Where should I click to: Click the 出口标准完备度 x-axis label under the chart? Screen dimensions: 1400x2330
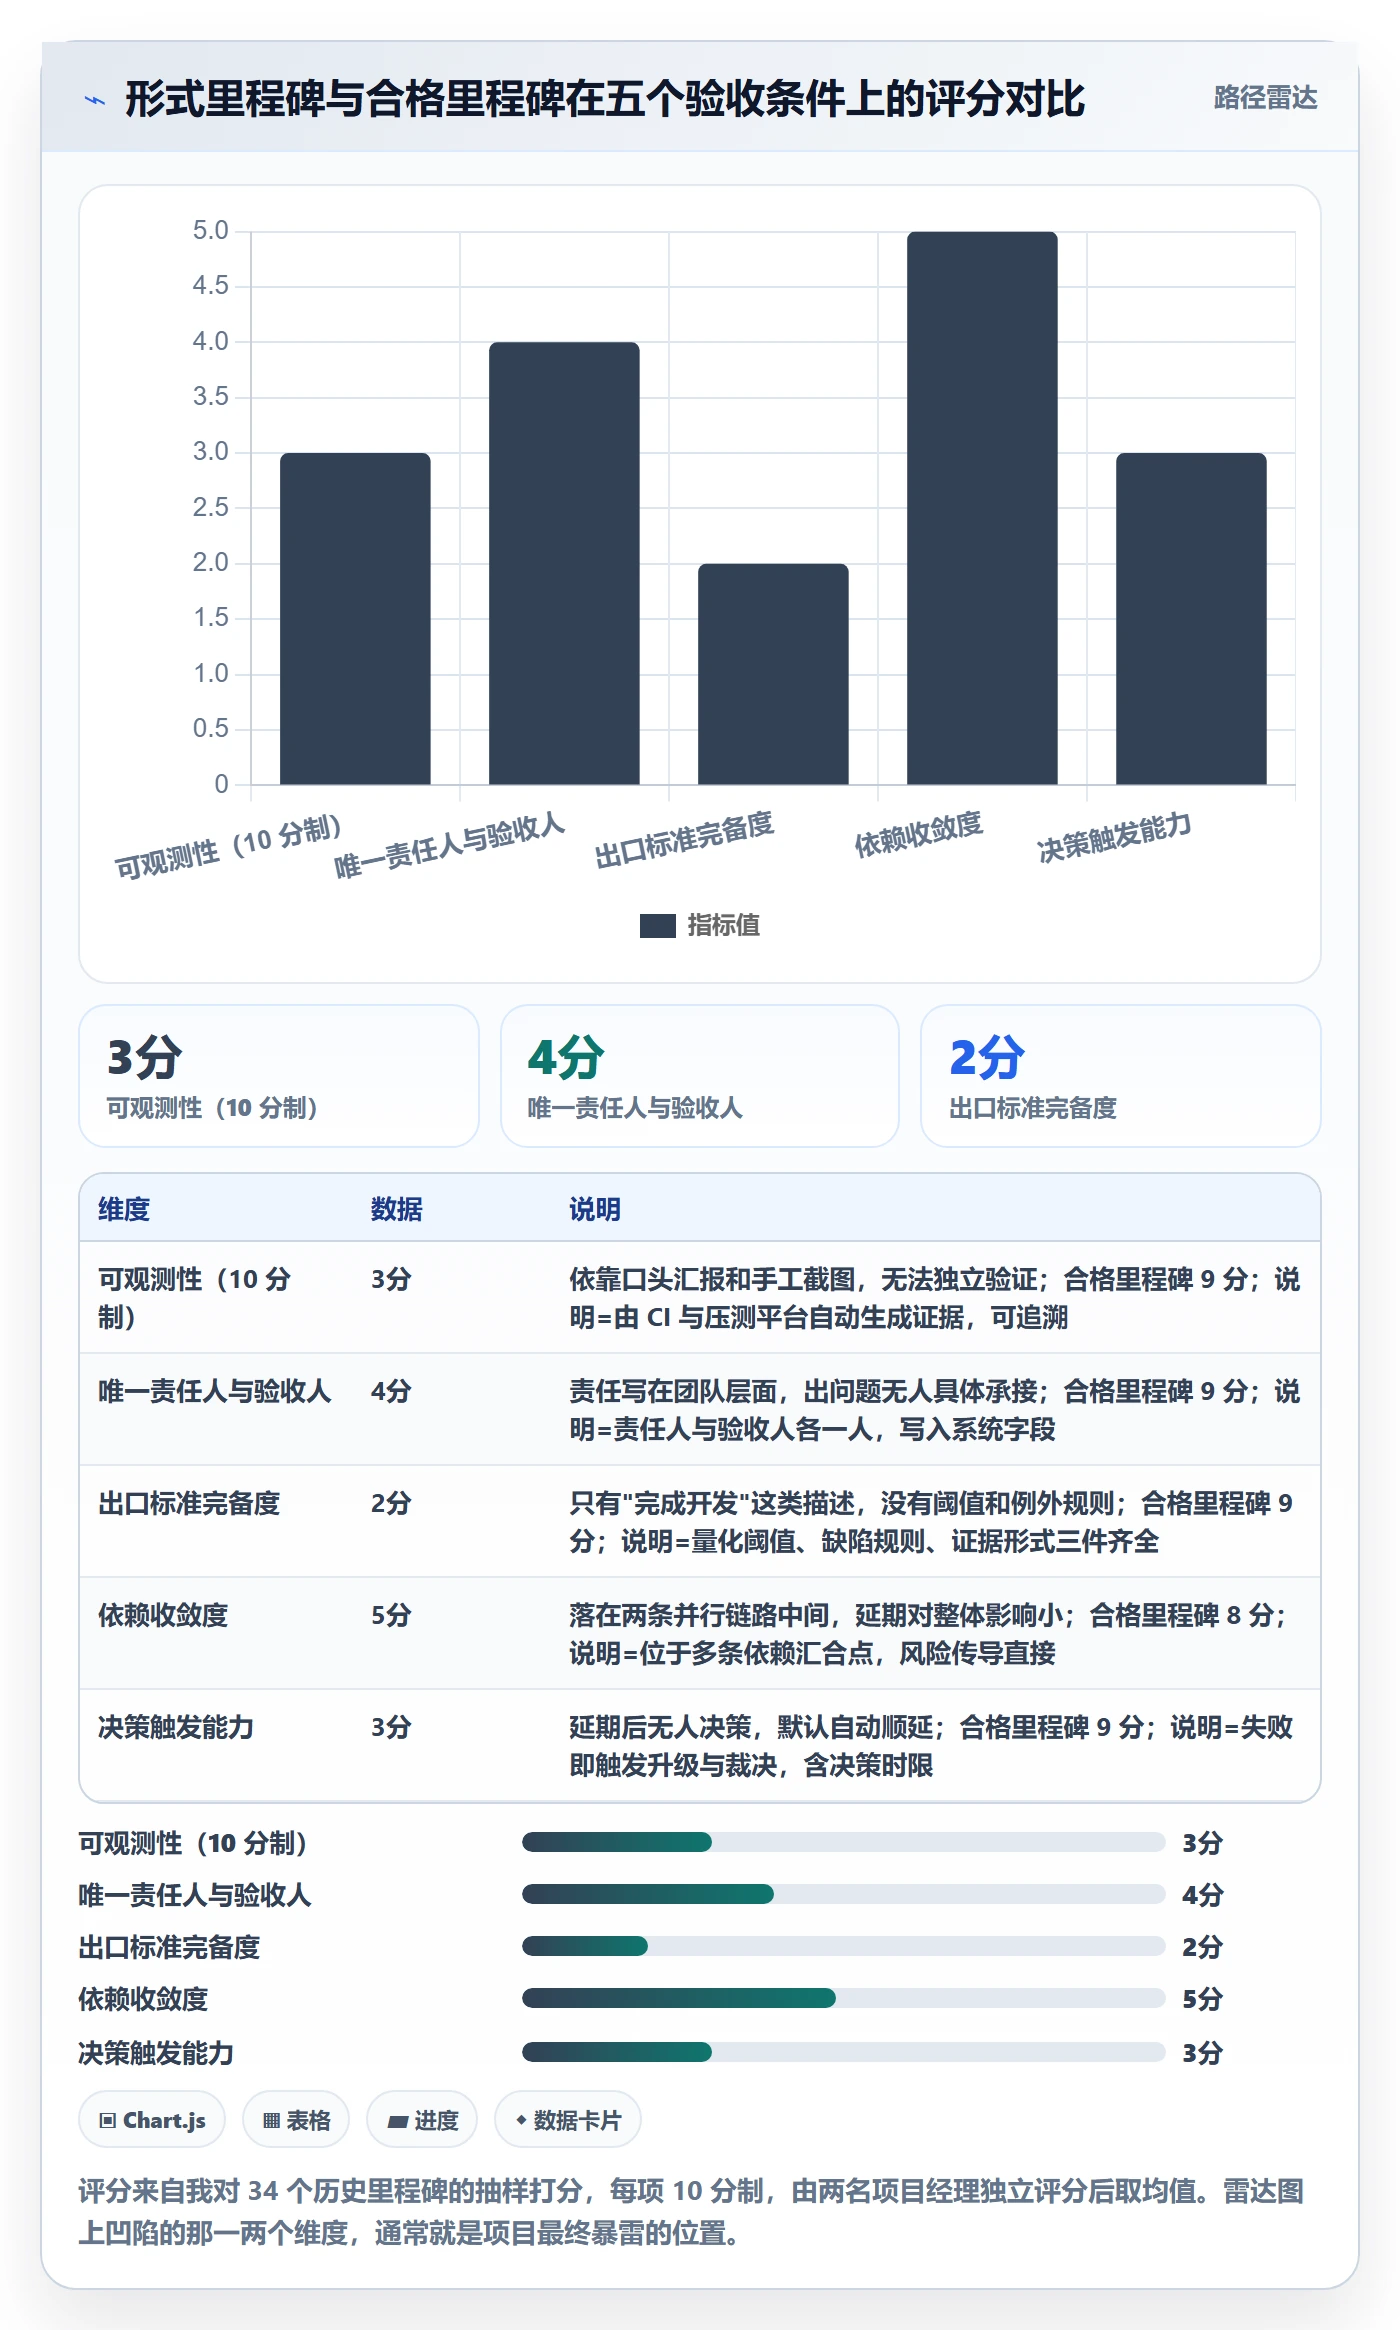(684, 841)
